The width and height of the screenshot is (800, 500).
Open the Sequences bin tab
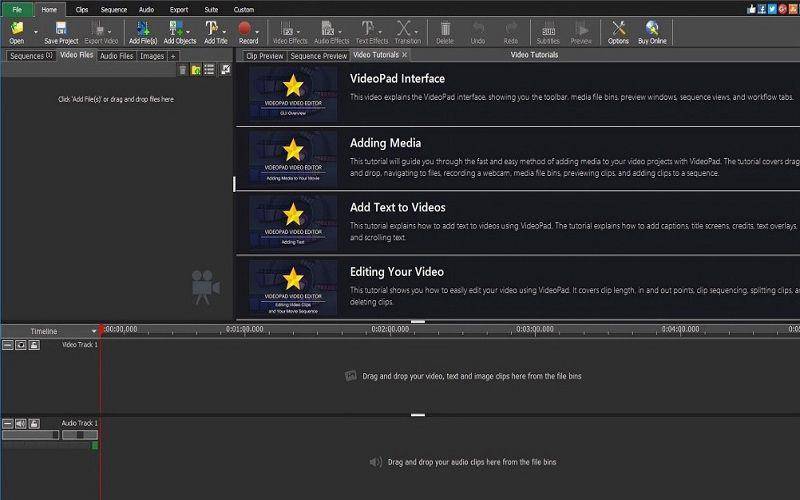point(31,56)
